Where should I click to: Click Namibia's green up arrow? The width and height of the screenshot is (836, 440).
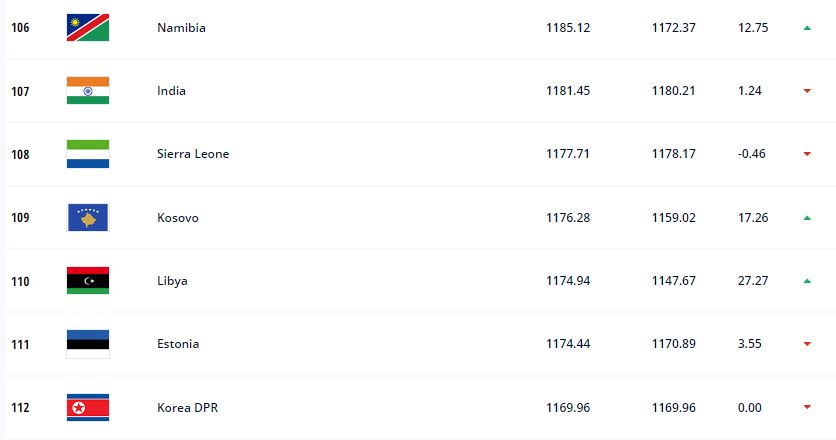[x=807, y=28]
